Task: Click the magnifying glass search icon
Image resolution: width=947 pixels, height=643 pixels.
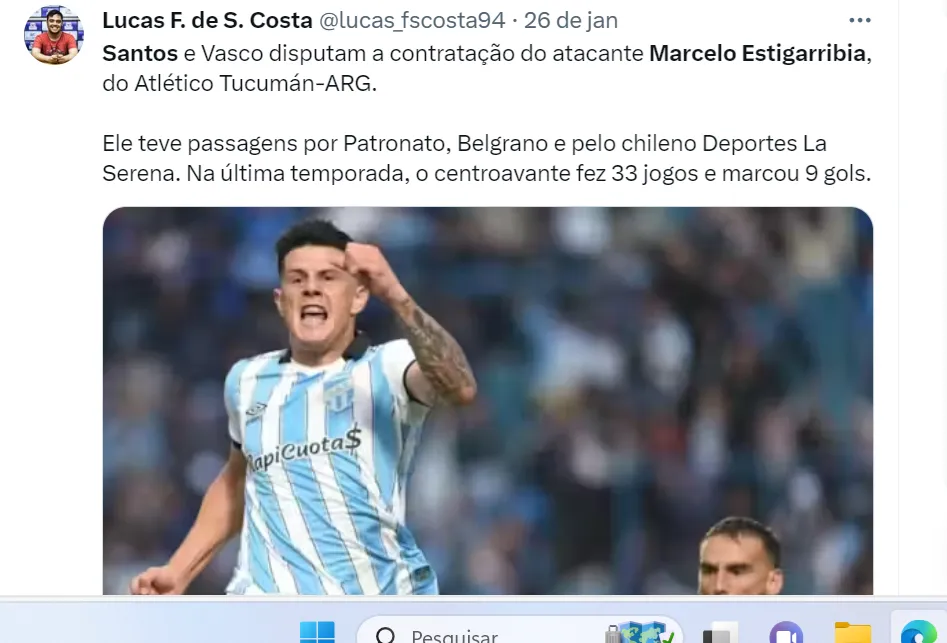Action: tap(385, 635)
